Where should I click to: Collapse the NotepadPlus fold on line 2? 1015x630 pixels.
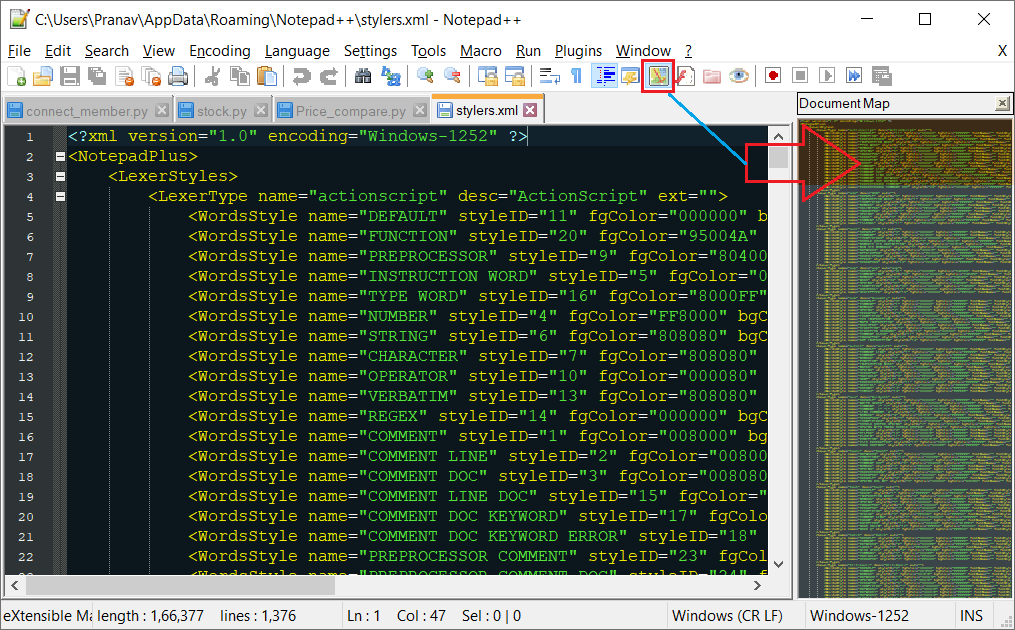[x=60, y=156]
